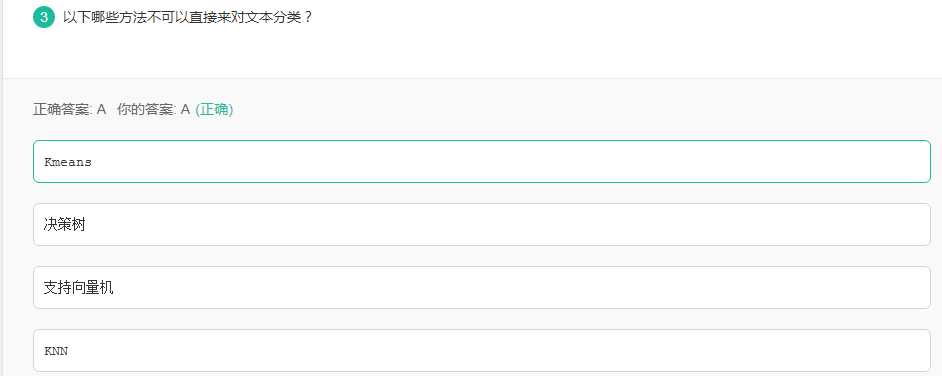Select the highlighted Kmeans answer option
Viewport: 942px width, 376px height.
coord(482,162)
